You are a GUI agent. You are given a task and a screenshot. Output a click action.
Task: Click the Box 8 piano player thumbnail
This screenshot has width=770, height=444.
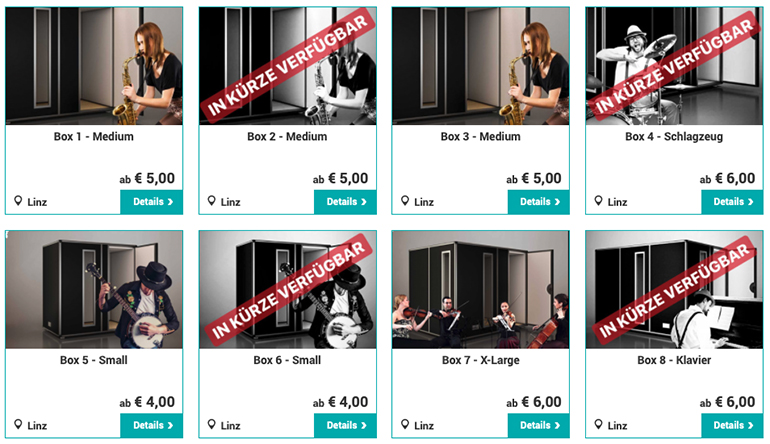click(x=674, y=290)
